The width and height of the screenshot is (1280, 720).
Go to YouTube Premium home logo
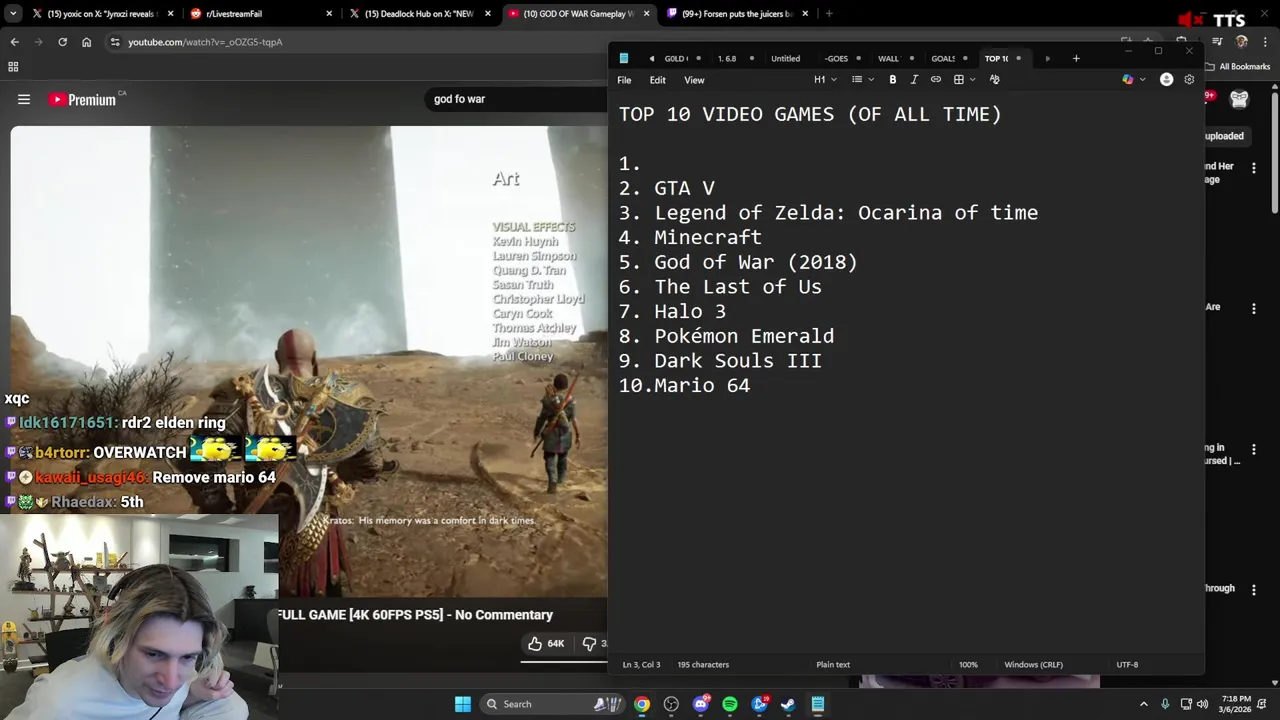[x=82, y=99]
